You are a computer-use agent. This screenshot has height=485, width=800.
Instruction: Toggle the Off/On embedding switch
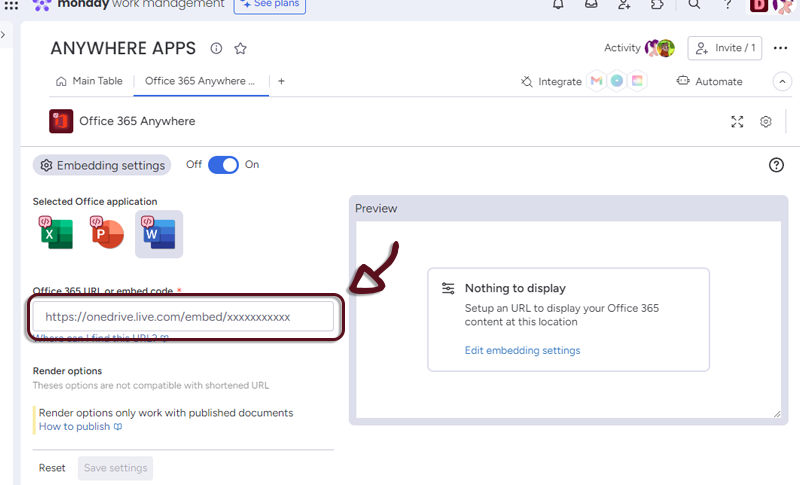[x=223, y=165]
